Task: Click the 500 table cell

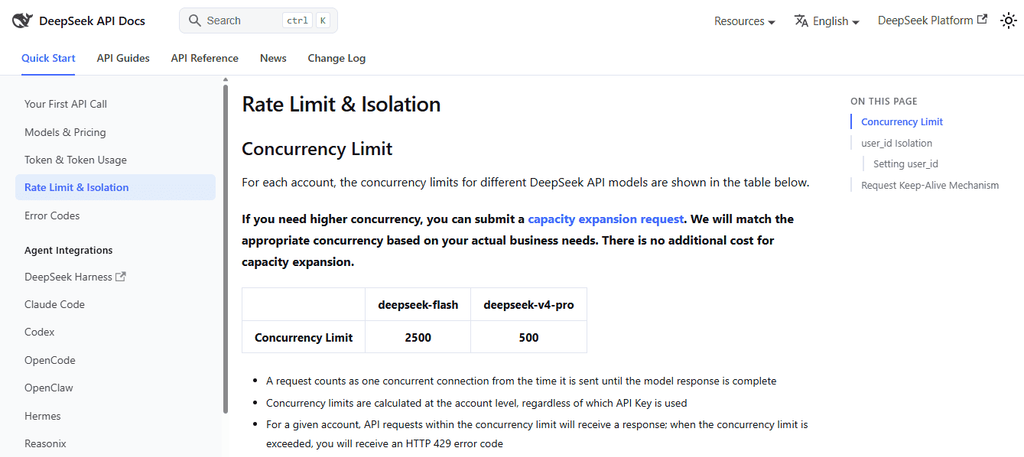Action: click(528, 338)
